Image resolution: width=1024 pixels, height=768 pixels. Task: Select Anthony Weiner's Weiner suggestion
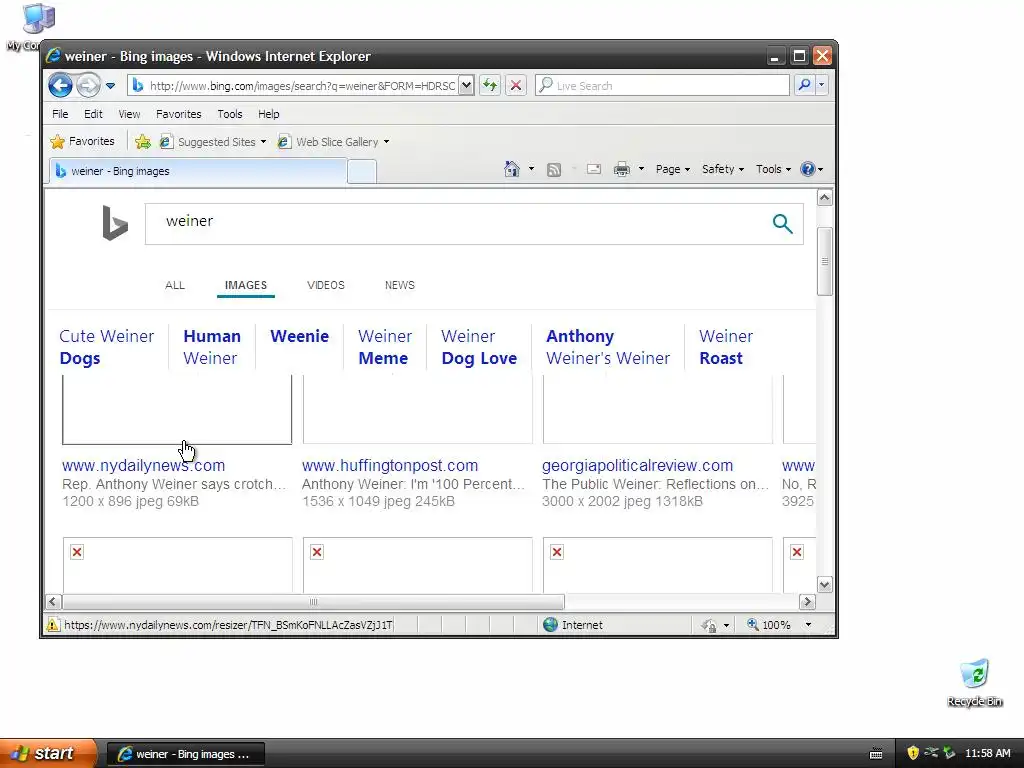(x=608, y=347)
